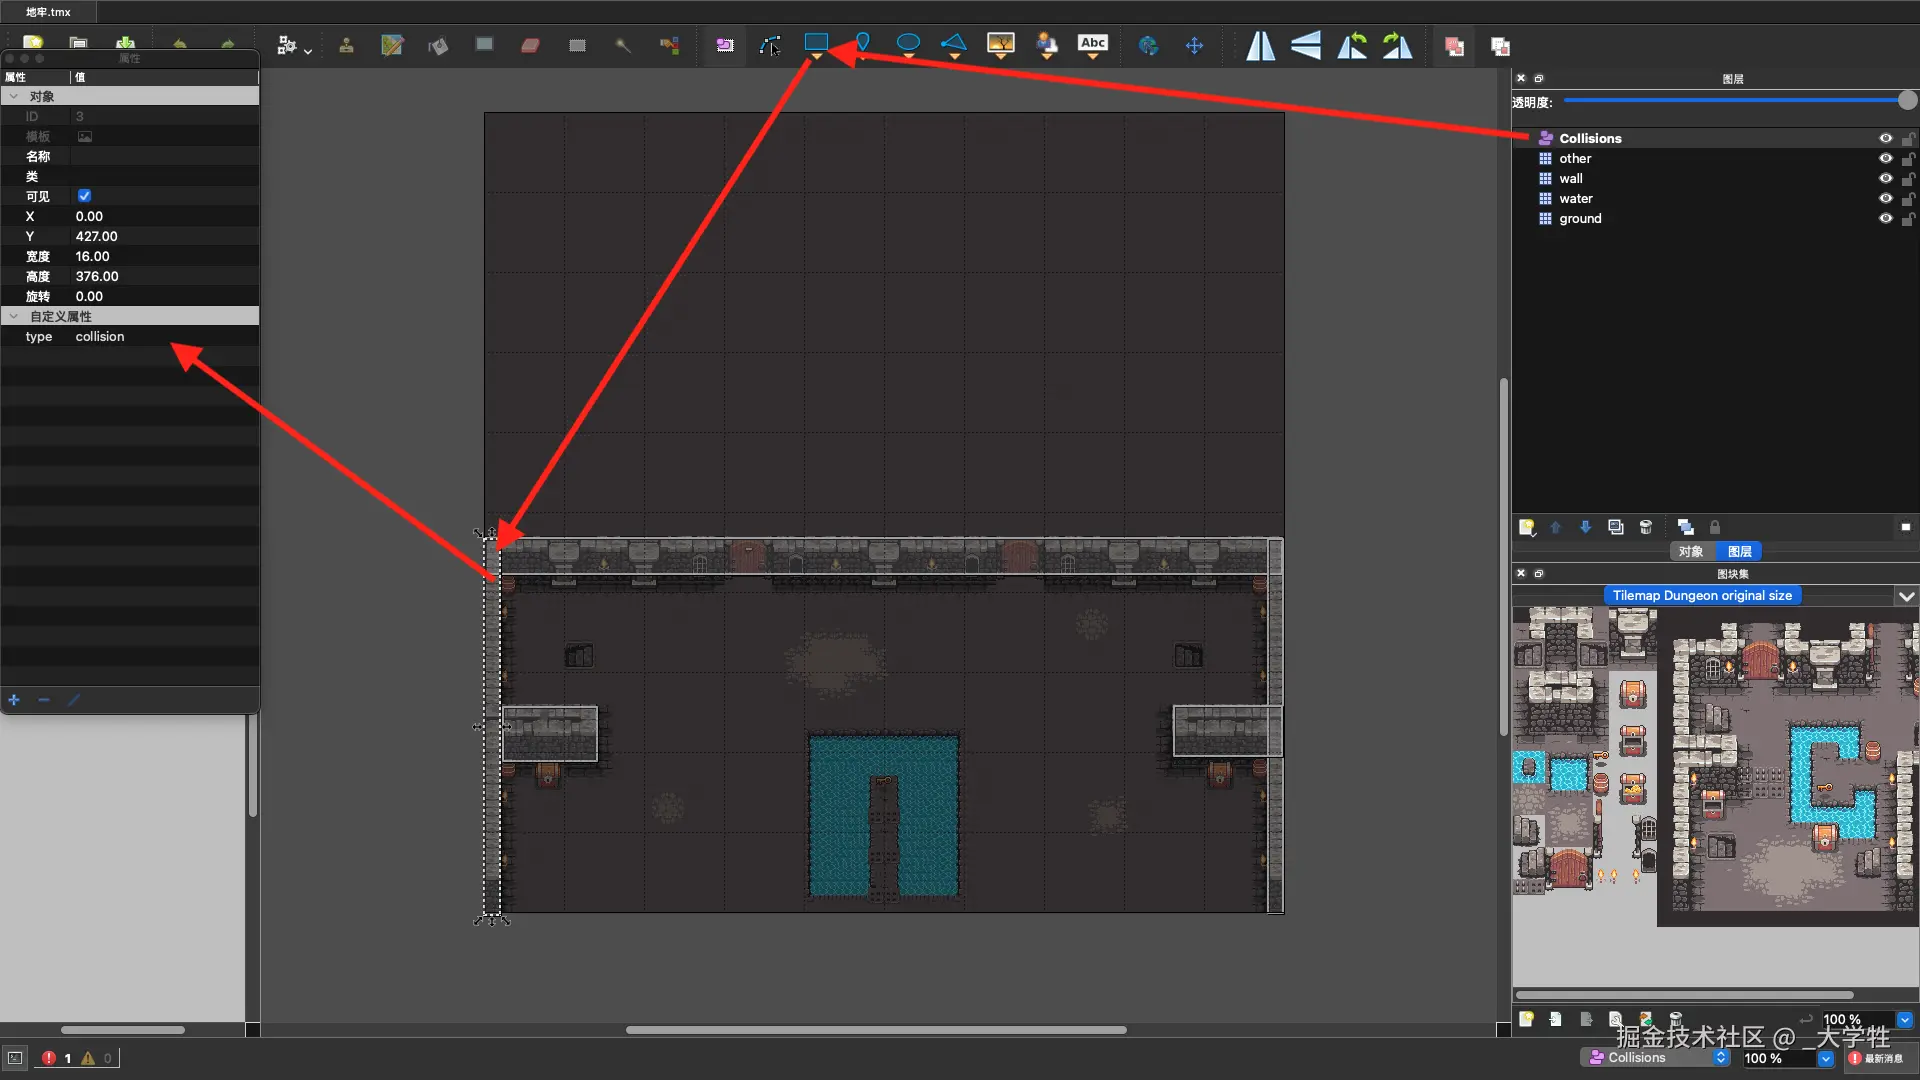The width and height of the screenshot is (1920, 1080).
Task: Hide the water layer
Action: 1885,199
